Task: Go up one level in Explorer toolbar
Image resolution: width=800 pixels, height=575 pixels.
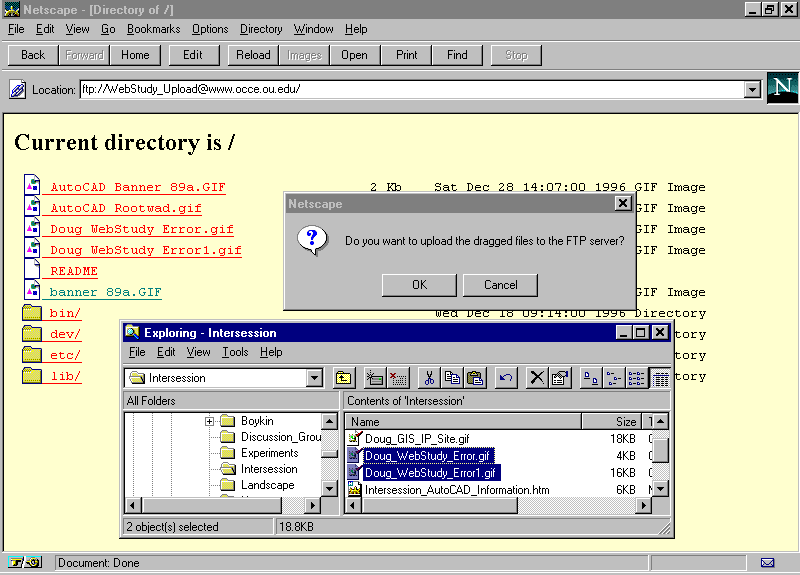Action: pos(343,378)
